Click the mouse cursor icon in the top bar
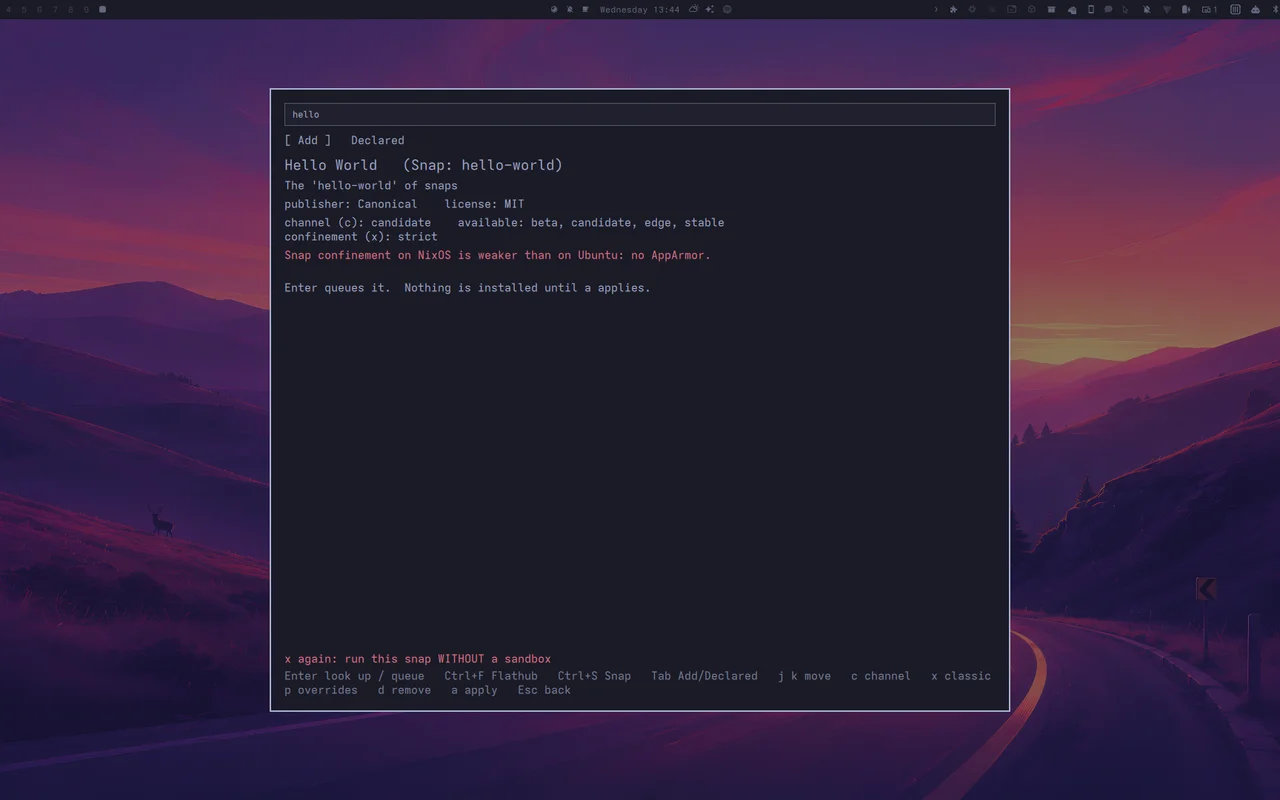This screenshot has width=1280, height=800. point(1126,9)
